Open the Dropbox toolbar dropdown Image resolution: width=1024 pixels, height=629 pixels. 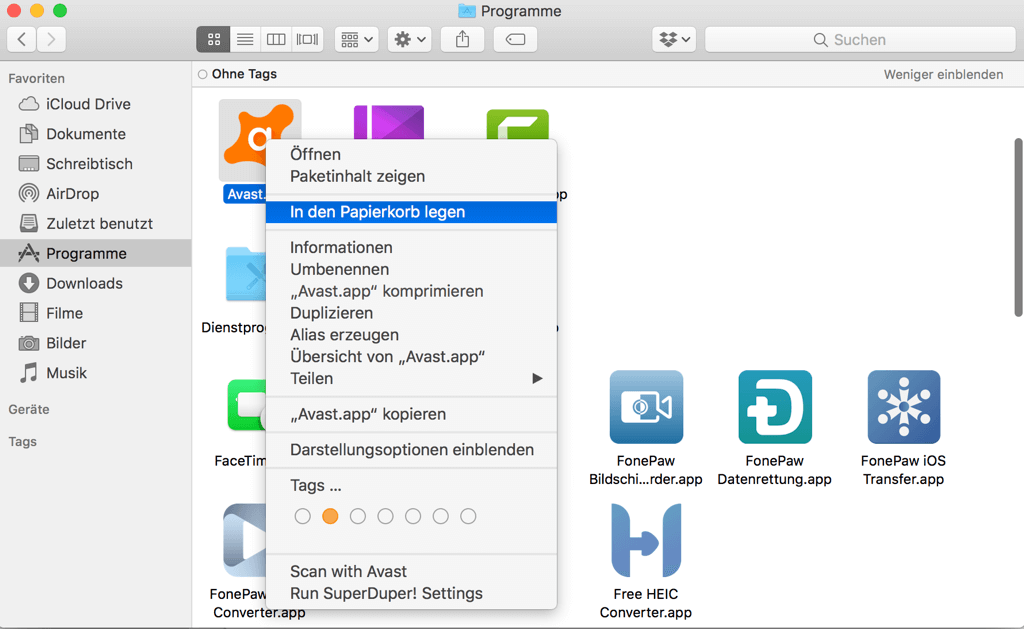(674, 39)
